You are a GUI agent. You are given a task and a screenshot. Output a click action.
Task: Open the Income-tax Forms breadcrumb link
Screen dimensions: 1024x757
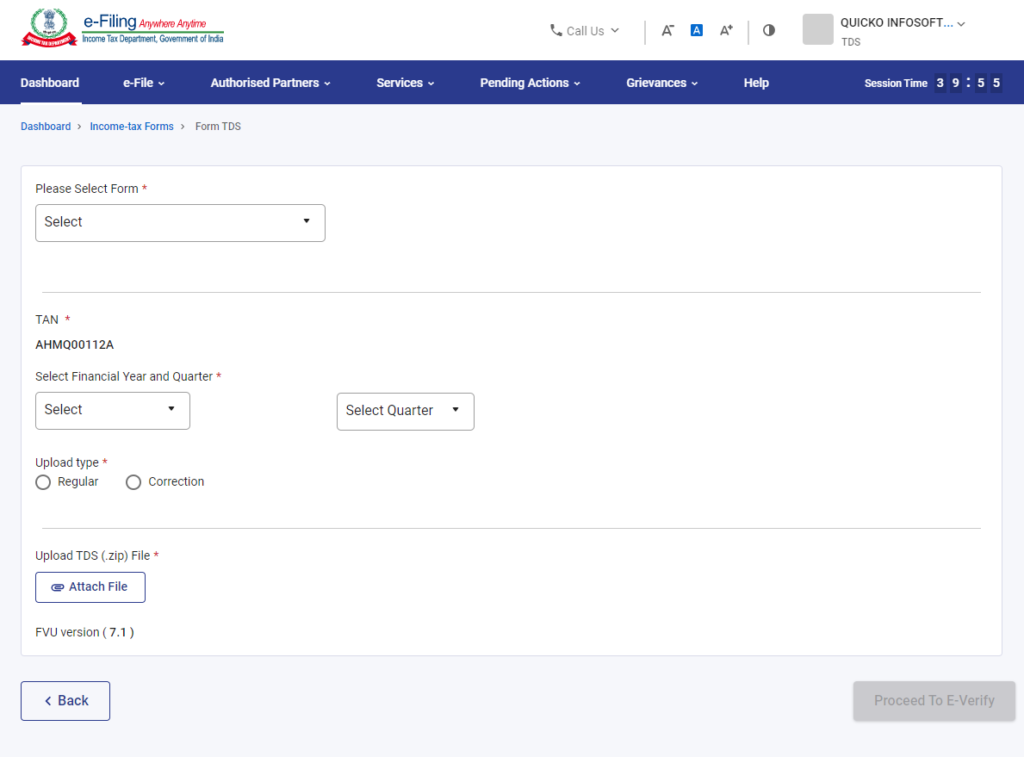click(131, 126)
